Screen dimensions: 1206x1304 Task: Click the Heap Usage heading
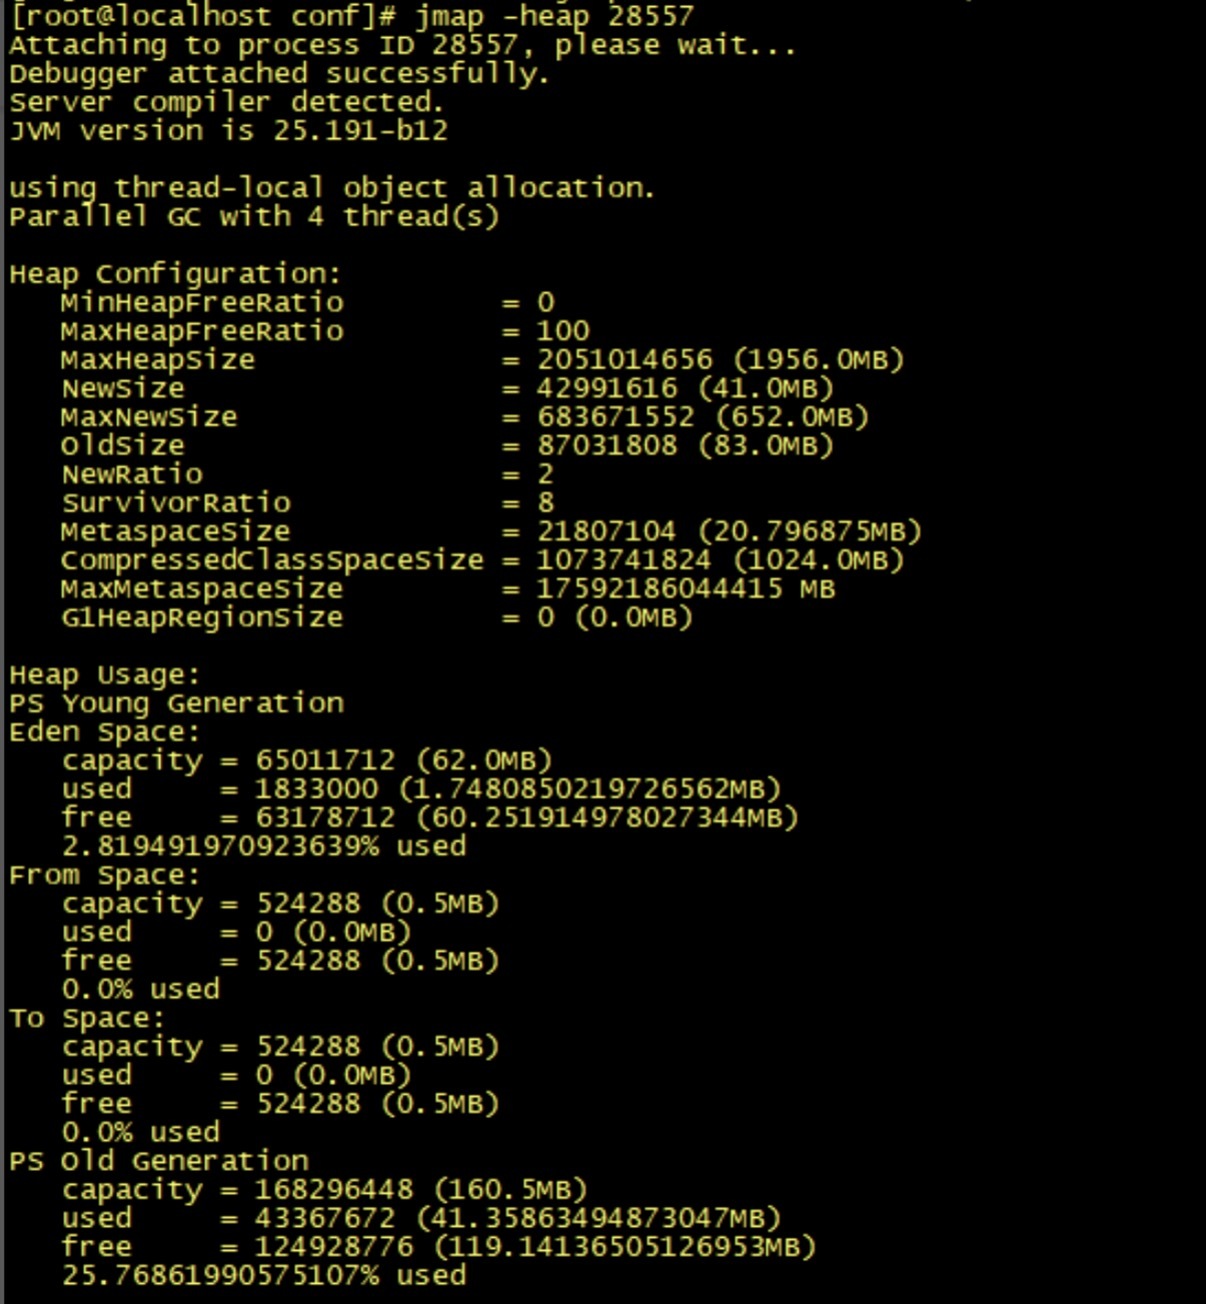pos(105,675)
